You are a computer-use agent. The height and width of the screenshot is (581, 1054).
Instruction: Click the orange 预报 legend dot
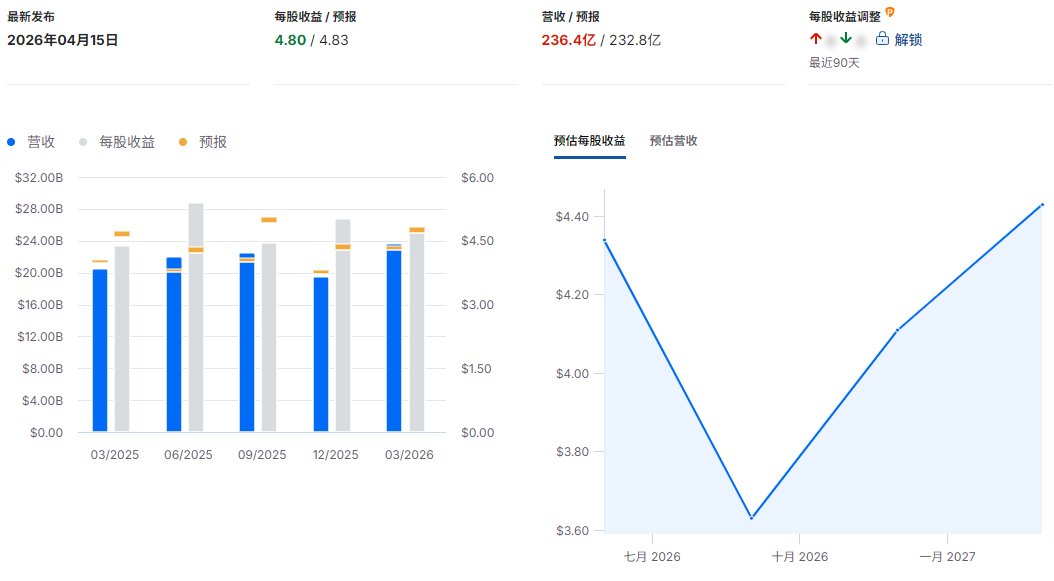click(183, 142)
